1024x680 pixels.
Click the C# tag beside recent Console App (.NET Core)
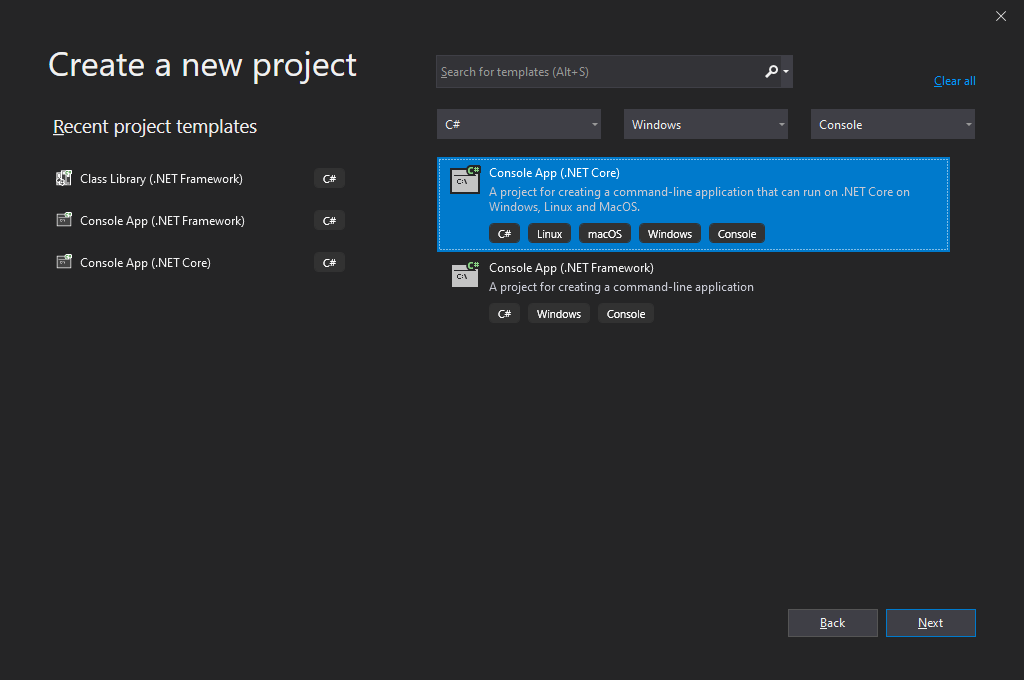pos(329,263)
